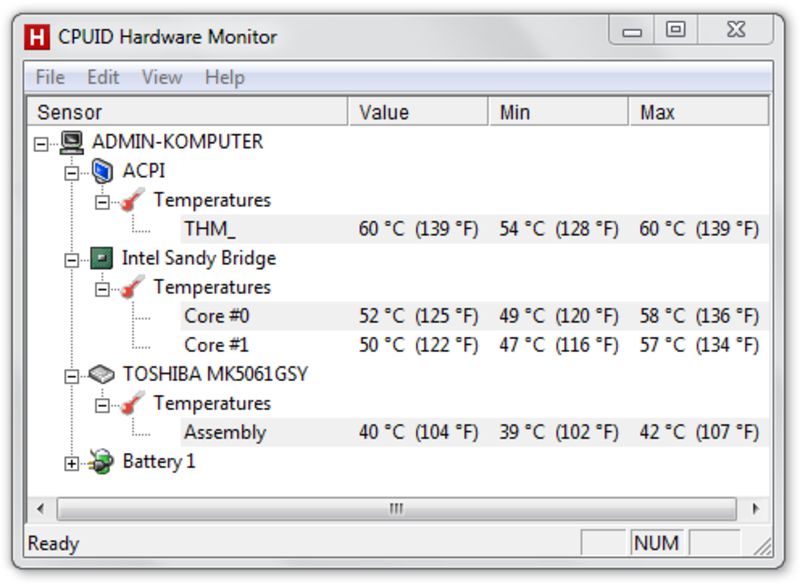Click Assembly value 40 °C (104 °F)
This screenshot has height=584, width=800.
418,433
